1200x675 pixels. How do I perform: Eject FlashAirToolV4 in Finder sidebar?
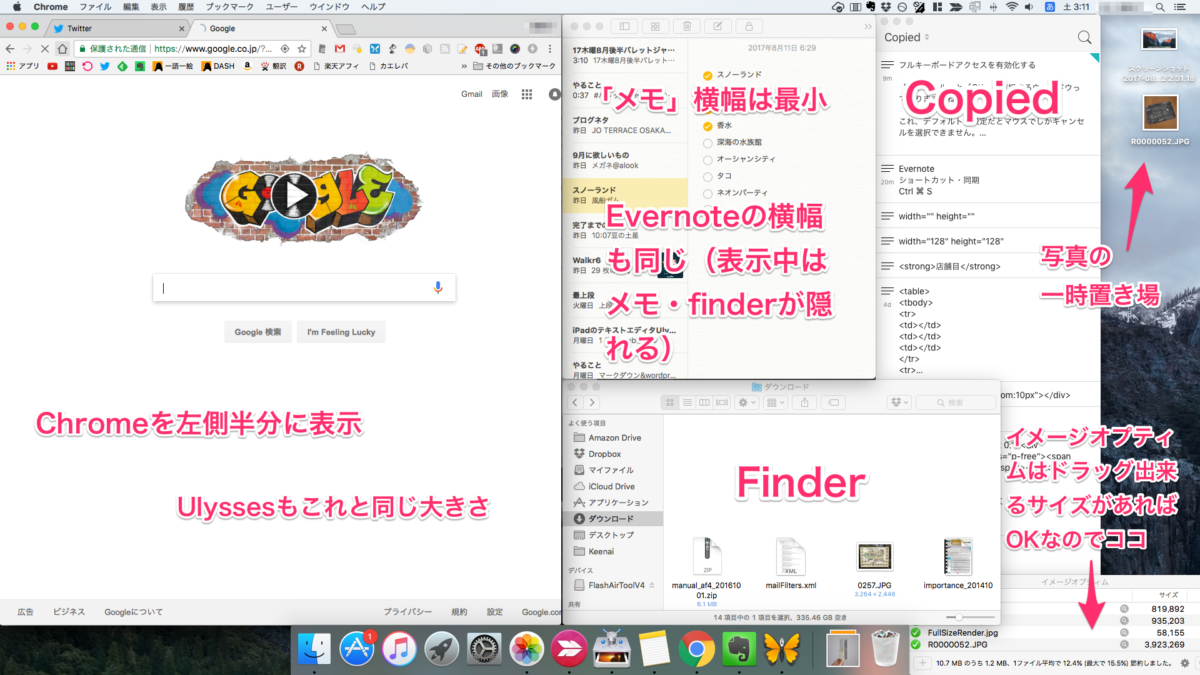pyautogui.click(x=654, y=585)
